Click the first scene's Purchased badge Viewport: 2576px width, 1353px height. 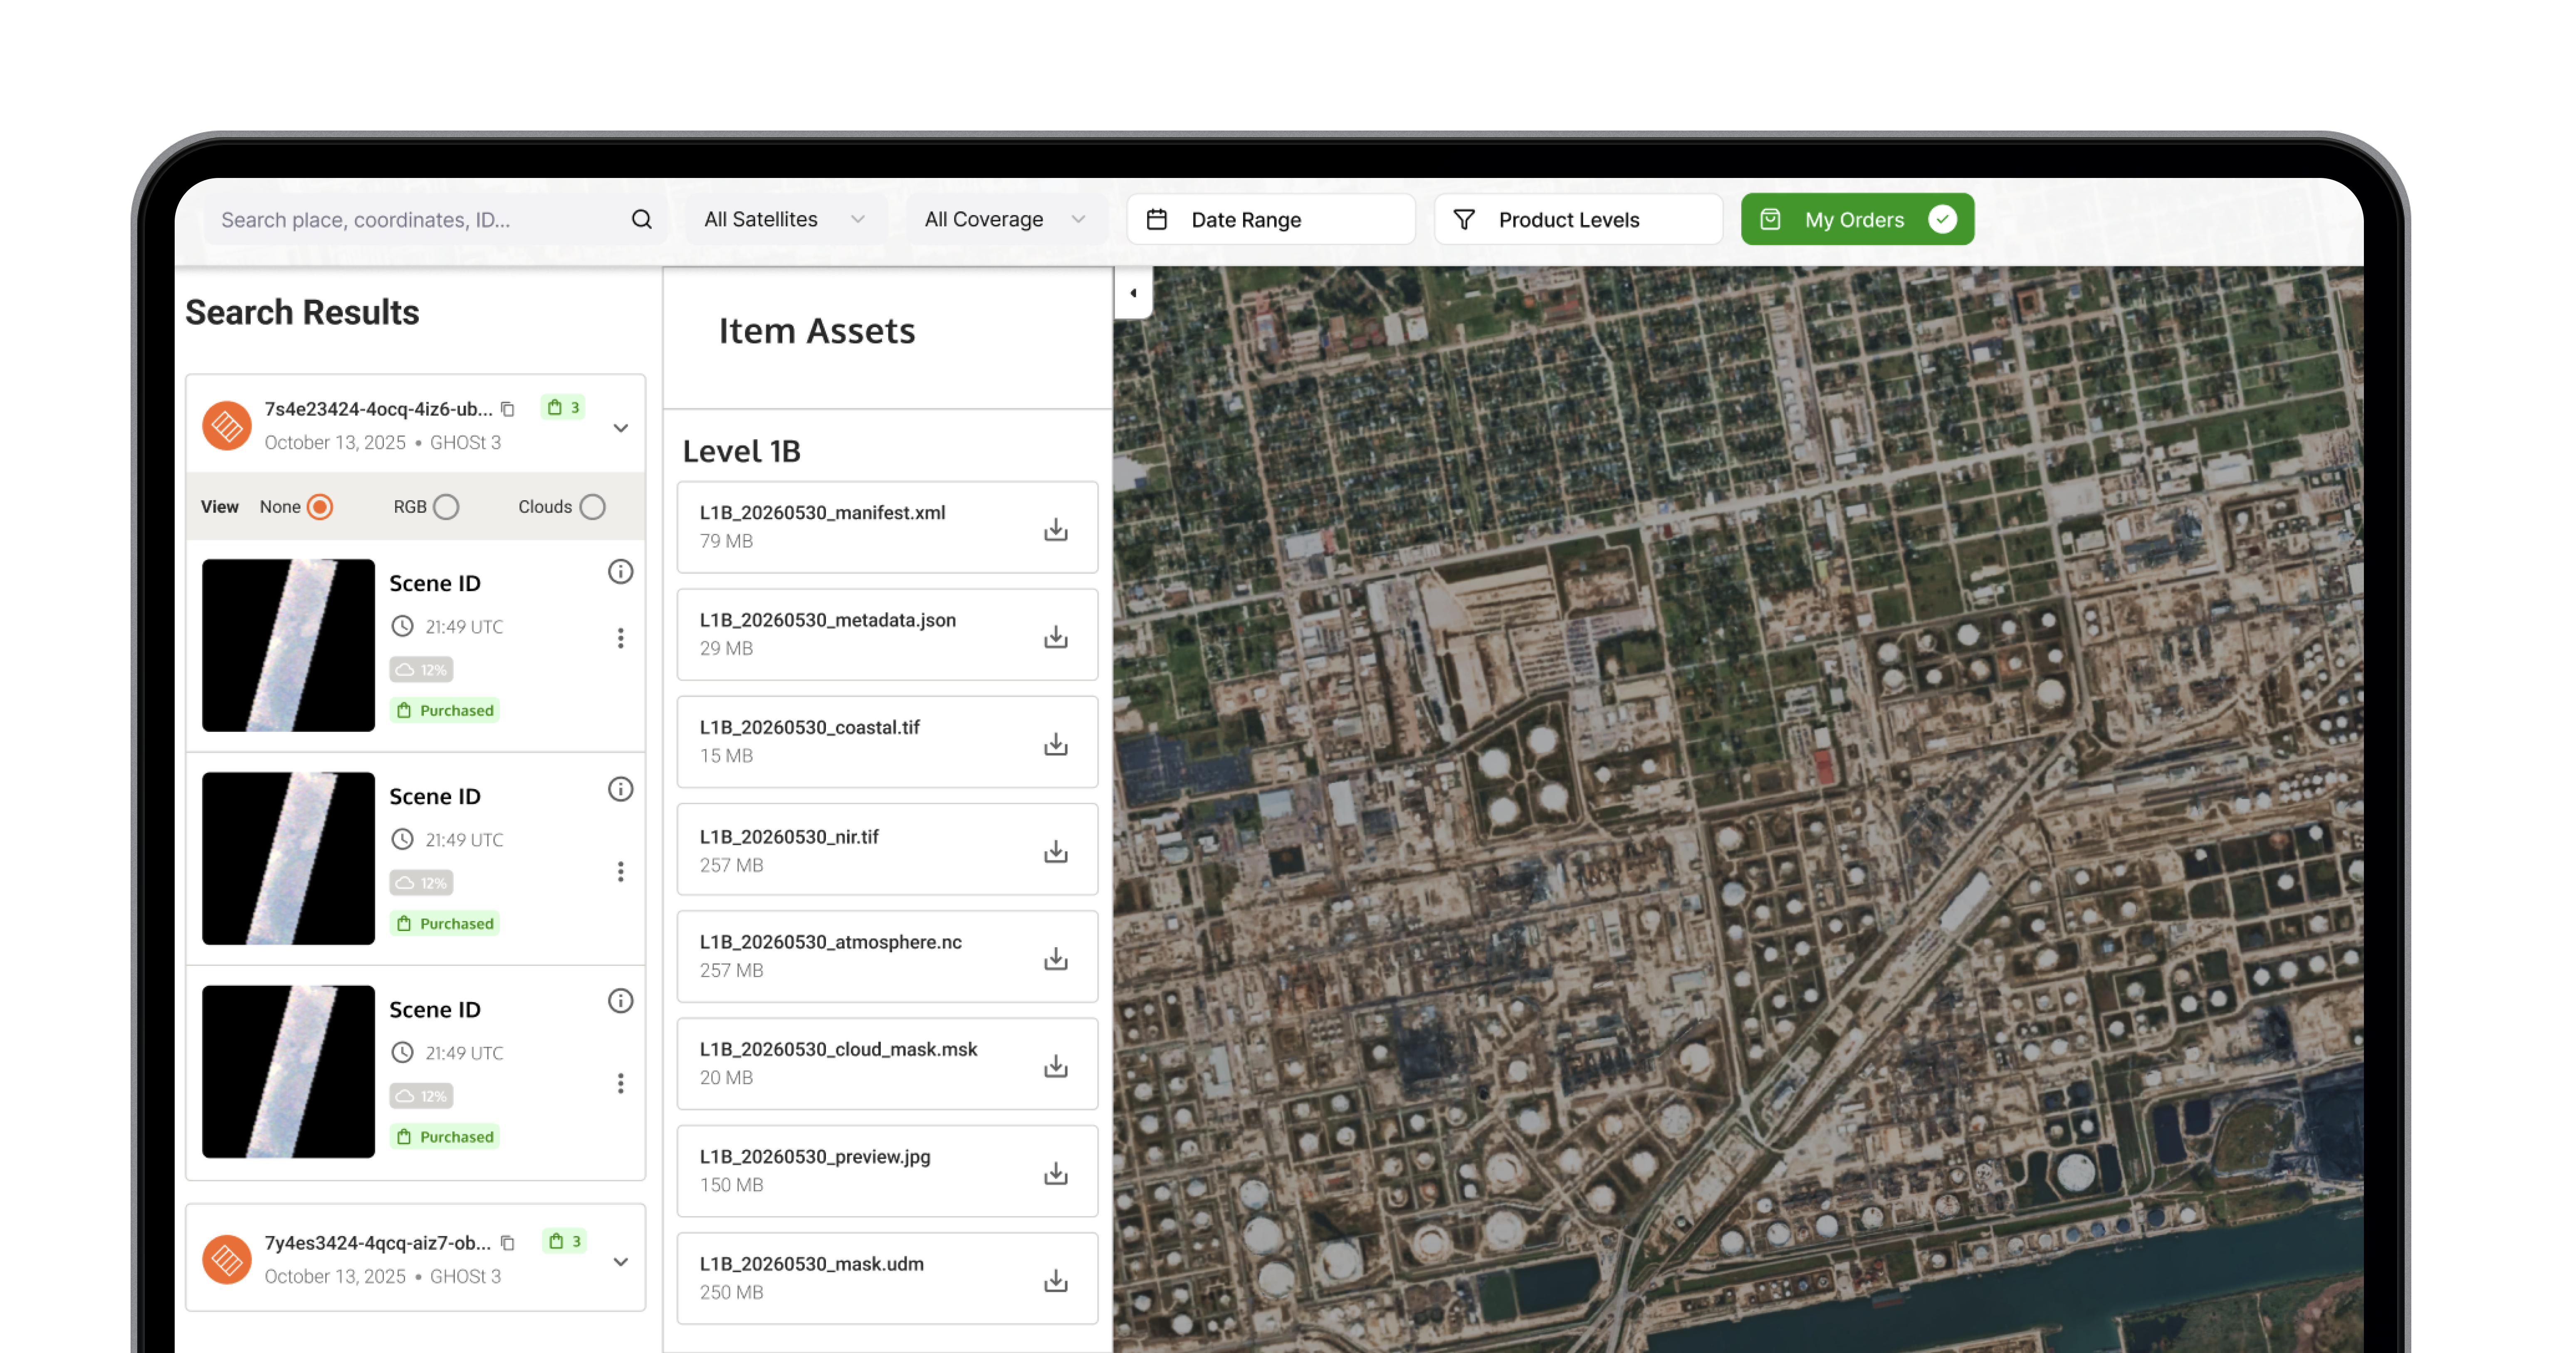pyautogui.click(x=445, y=710)
